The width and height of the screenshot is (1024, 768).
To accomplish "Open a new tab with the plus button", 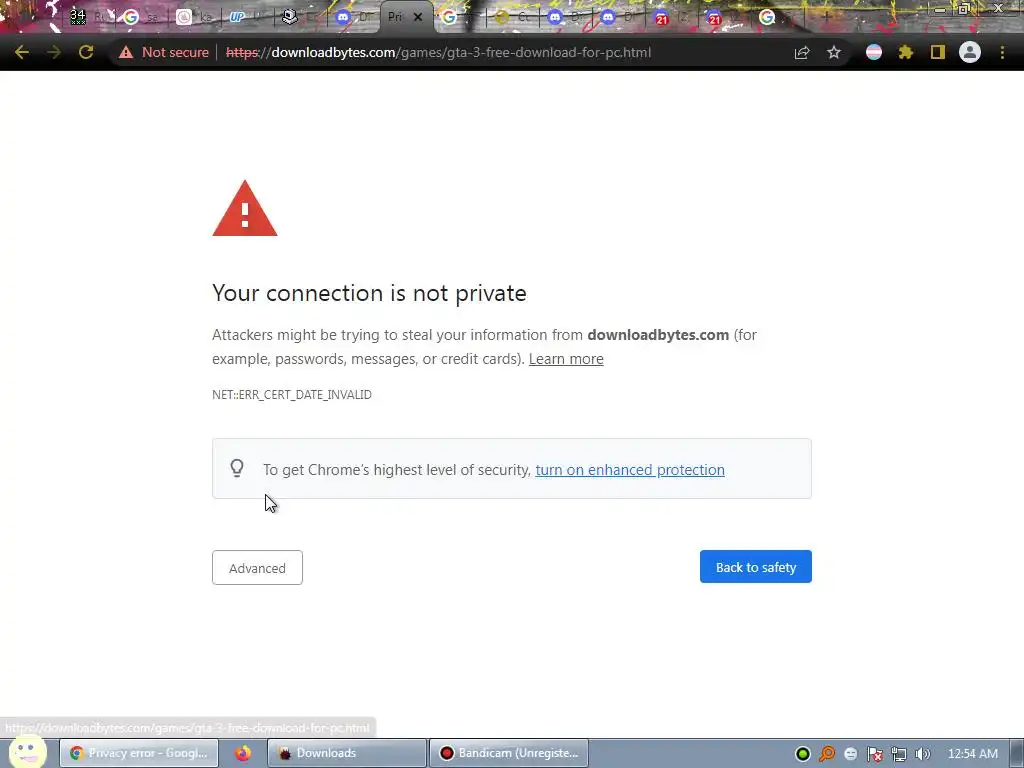I will tap(825, 17).
